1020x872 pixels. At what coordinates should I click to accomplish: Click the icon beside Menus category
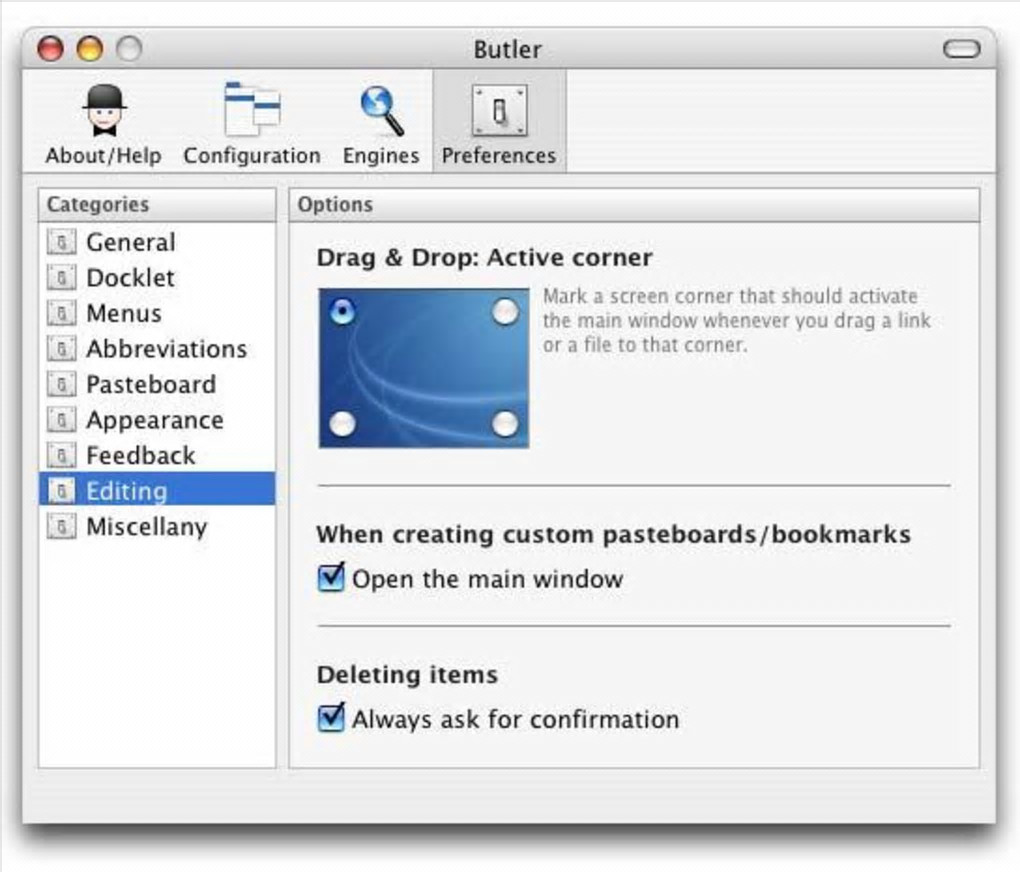coord(62,314)
